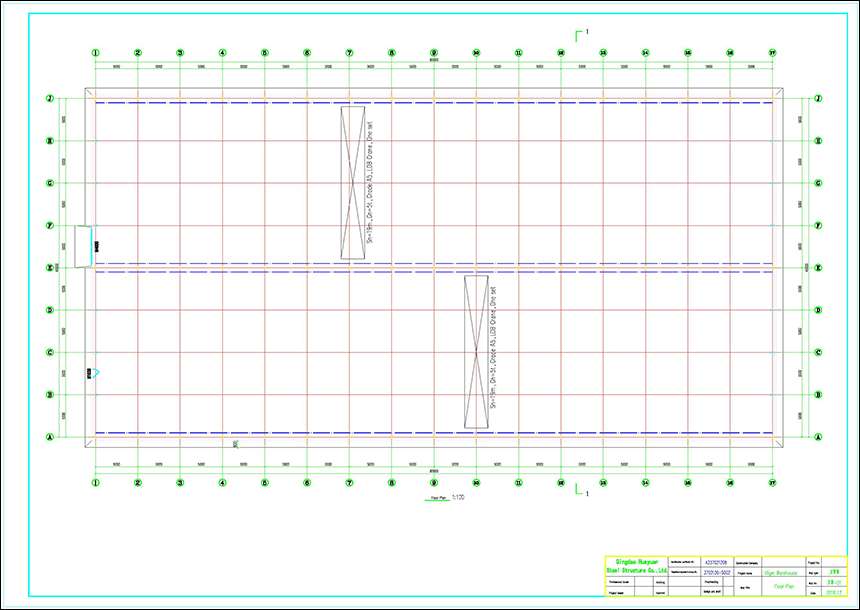
Task: Click the cyan door swing on left wall
Action: (96, 373)
